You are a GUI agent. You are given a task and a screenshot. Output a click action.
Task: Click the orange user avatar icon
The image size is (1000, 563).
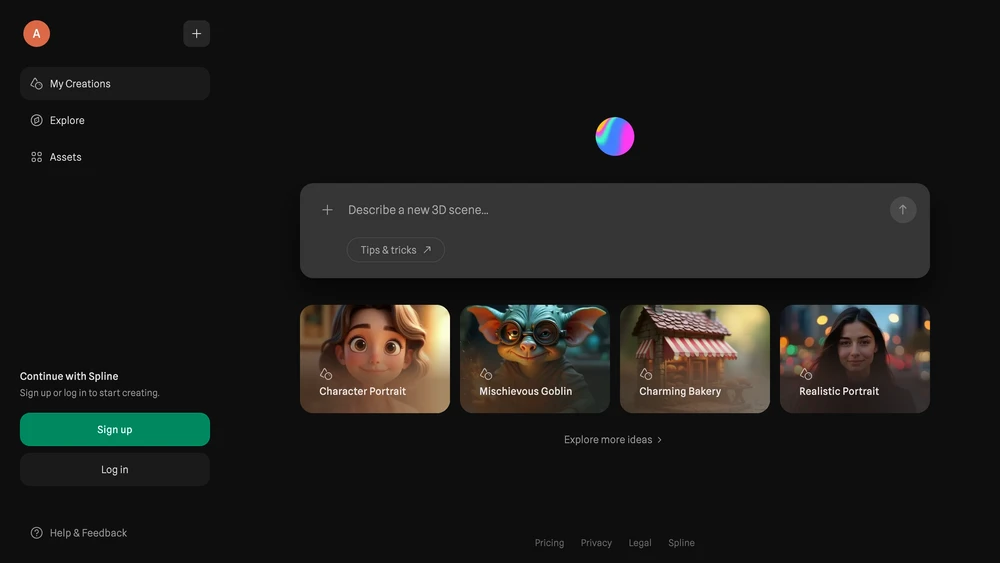(x=36, y=33)
